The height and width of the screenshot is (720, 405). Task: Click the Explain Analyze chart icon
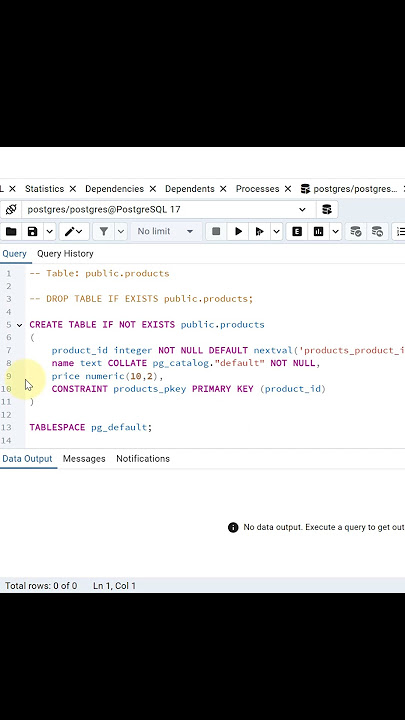tap(319, 231)
